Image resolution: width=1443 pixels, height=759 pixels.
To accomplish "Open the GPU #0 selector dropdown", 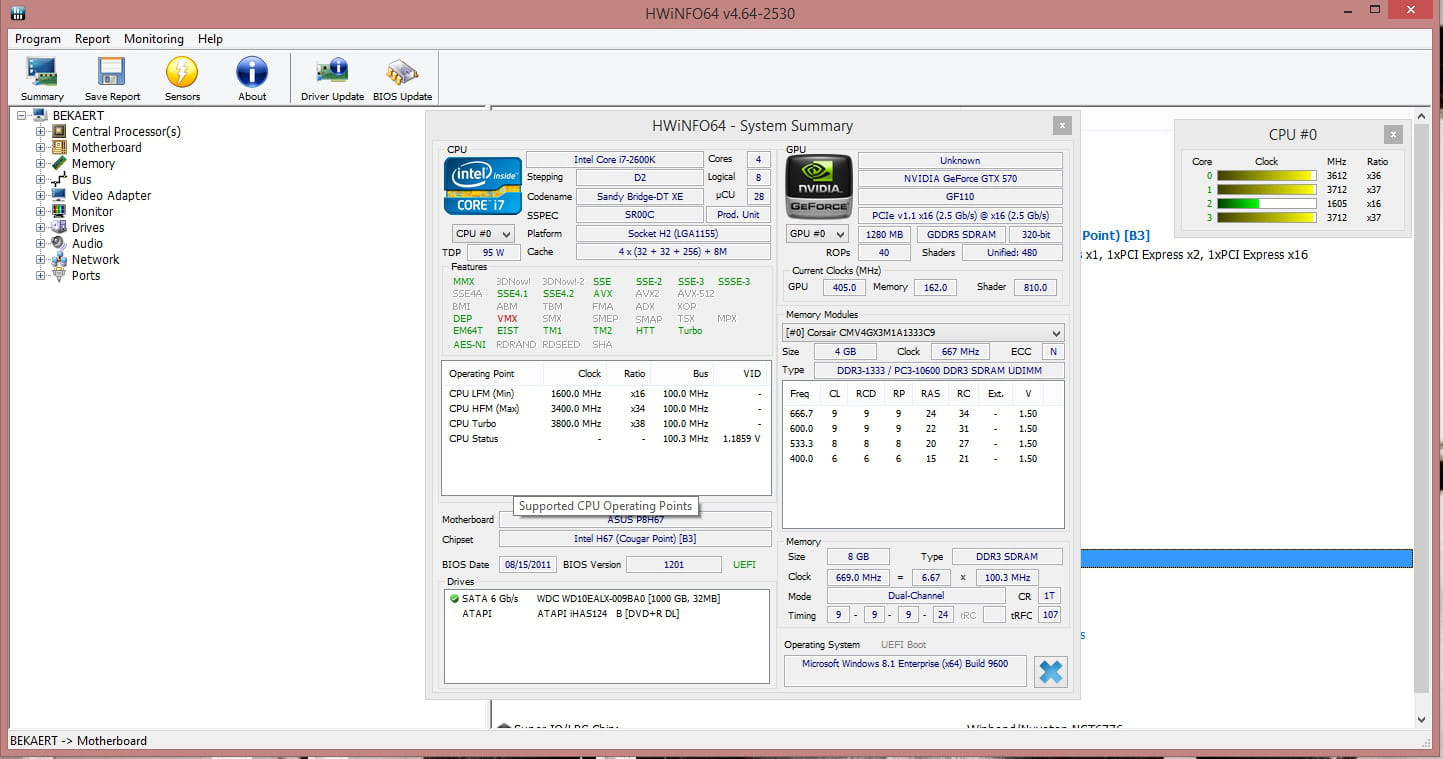I will [x=817, y=234].
